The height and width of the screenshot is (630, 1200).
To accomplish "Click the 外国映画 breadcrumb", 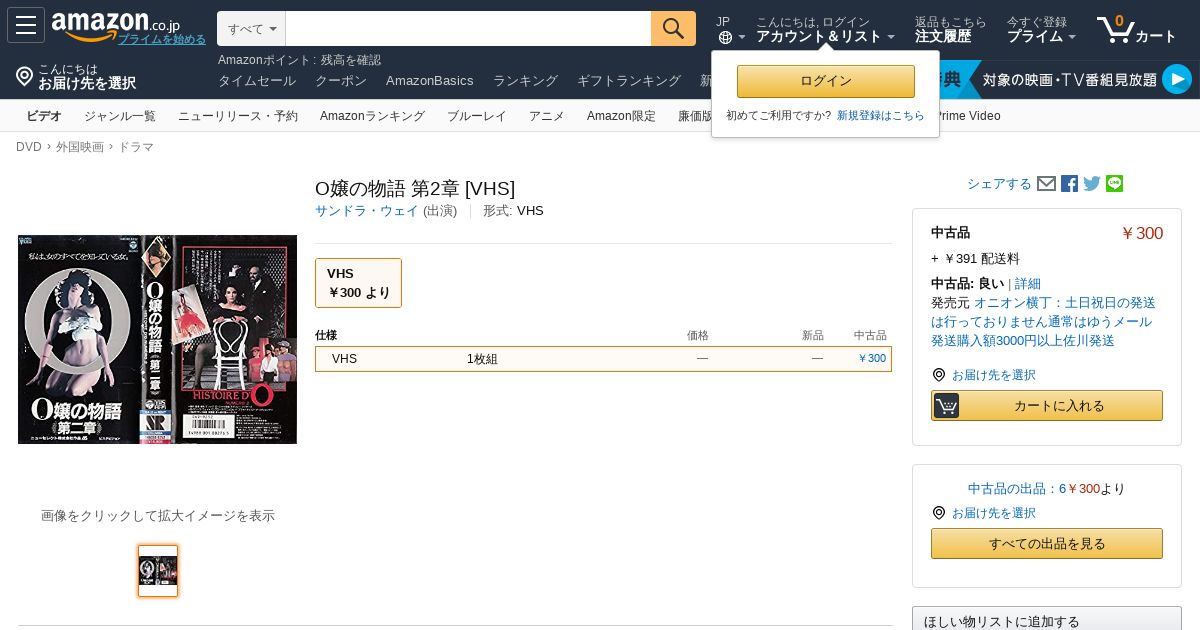I will (x=80, y=147).
